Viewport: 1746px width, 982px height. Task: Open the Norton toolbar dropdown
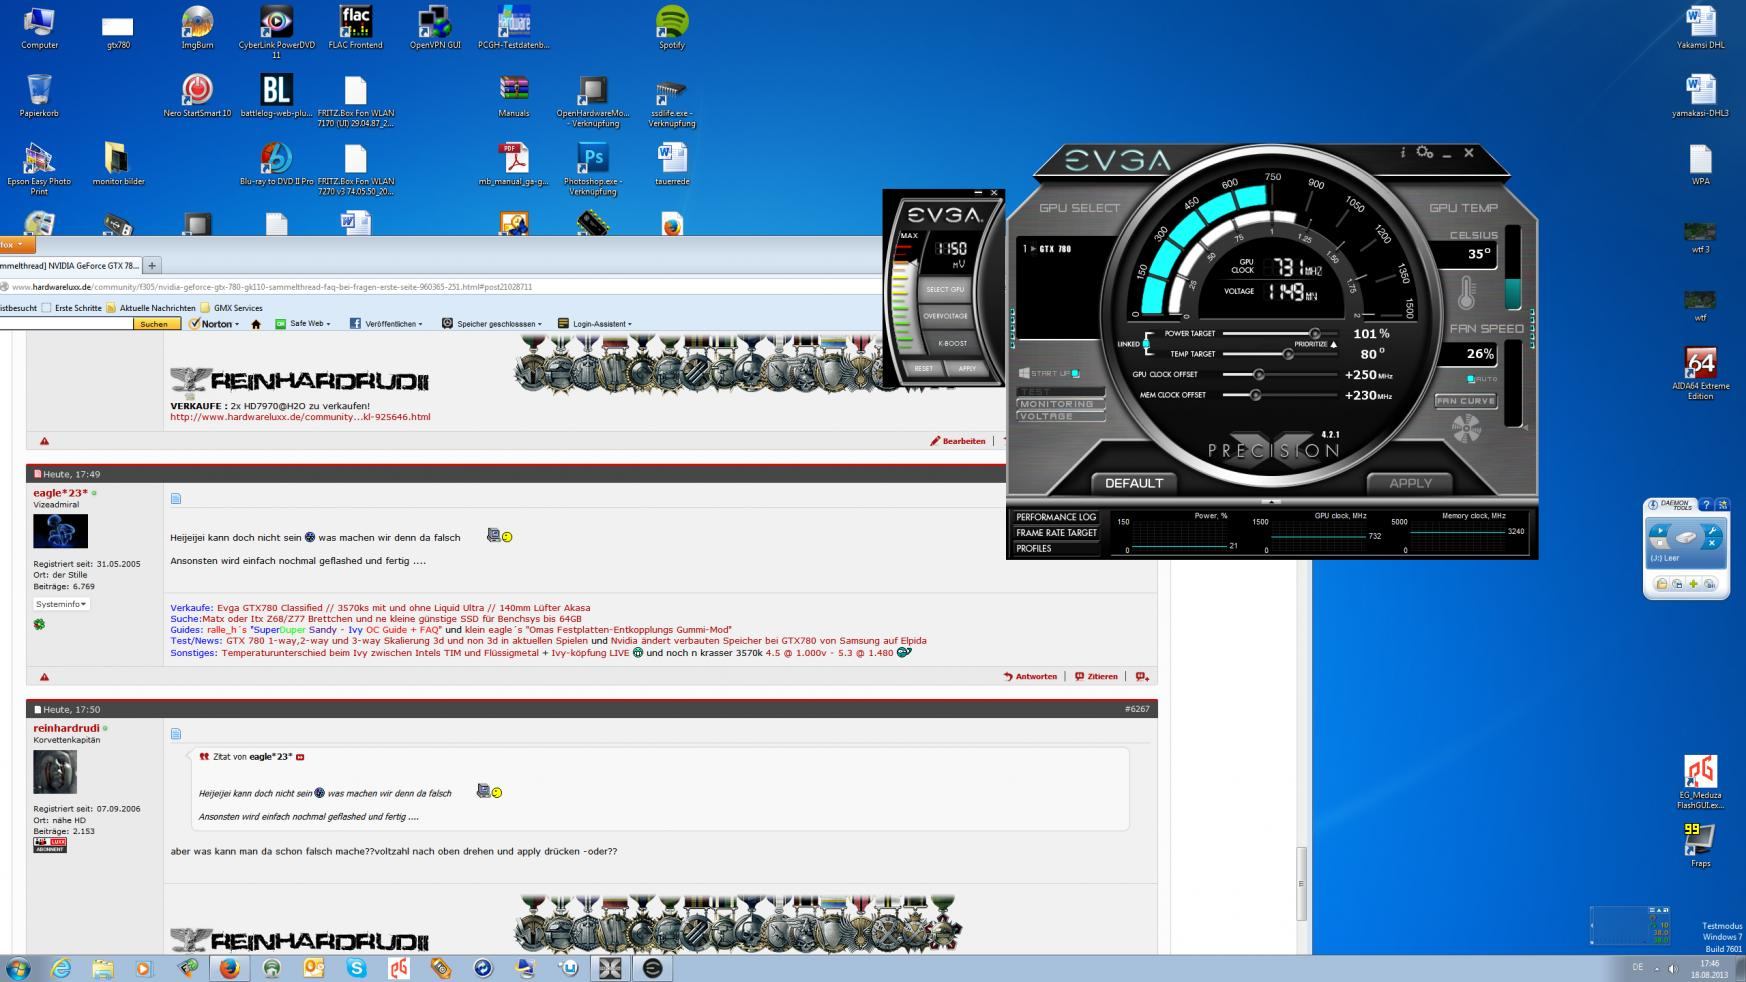[215, 324]
